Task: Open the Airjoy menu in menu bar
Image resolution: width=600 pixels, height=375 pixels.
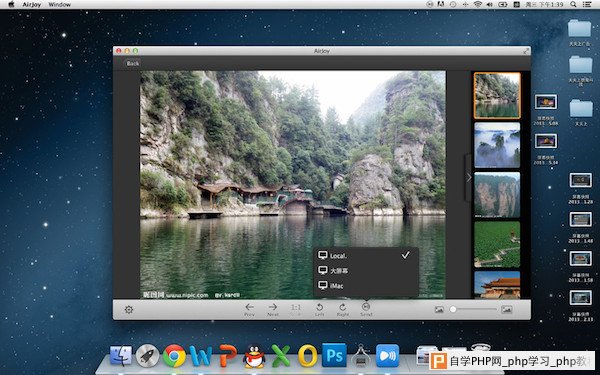Action: [x=32, y=5]
